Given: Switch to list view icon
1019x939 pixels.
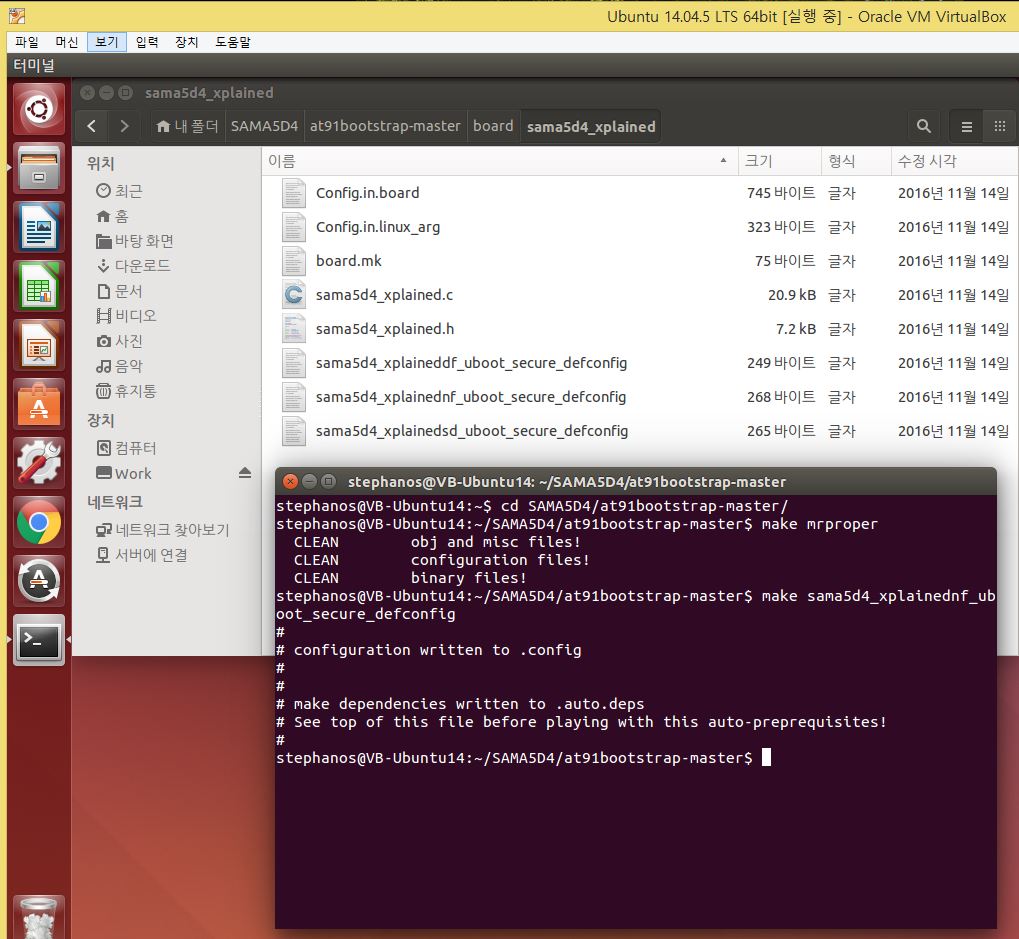Looking at the screenshot, I should click(x=966, y=127).
